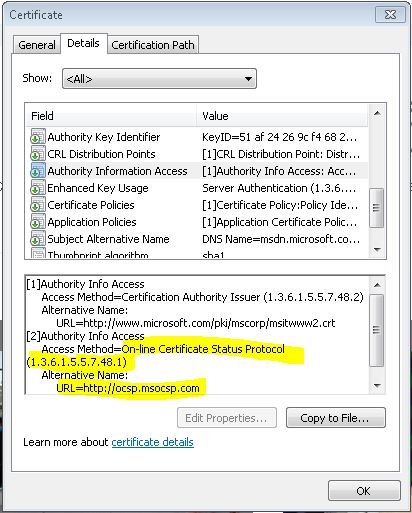Click the Copy to File button

click(x=336, y=418)
